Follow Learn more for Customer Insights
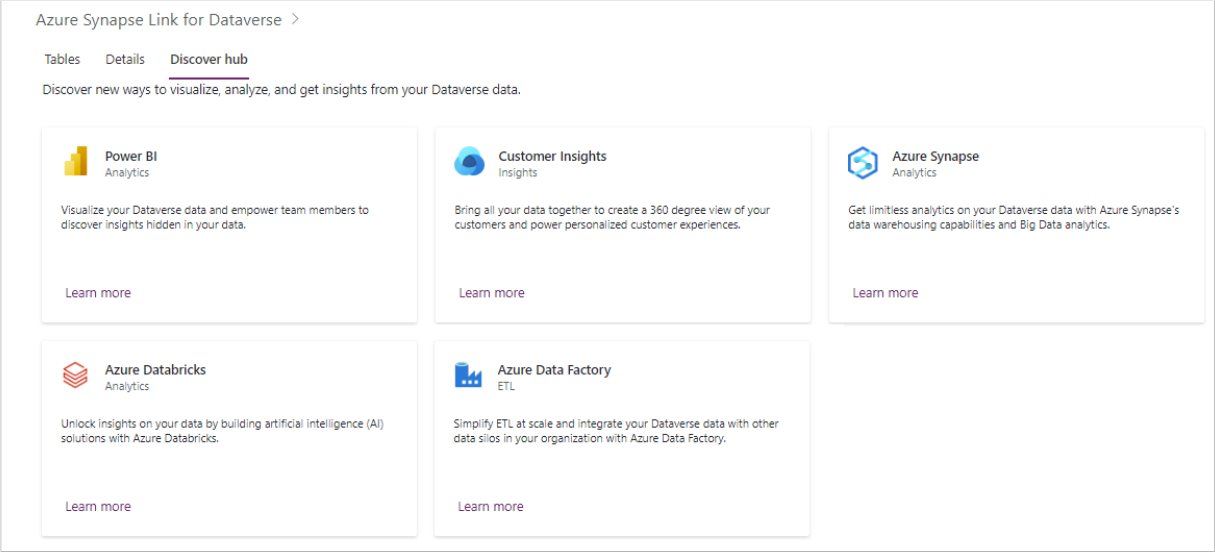1215x552 pixels. 491,293
